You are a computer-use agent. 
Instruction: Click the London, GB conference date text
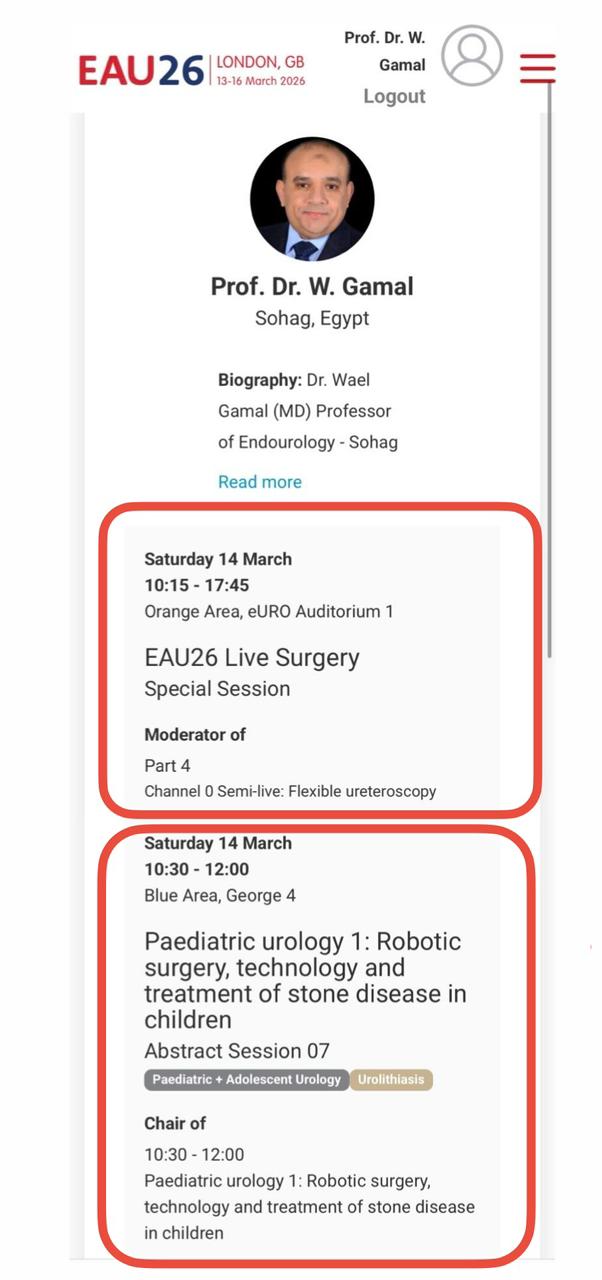260,72
